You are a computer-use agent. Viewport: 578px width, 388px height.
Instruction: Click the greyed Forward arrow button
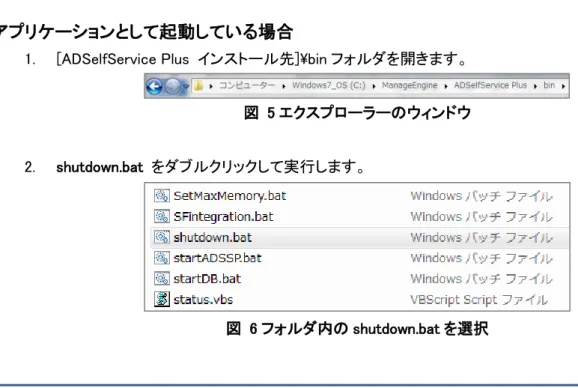point(173,87)
